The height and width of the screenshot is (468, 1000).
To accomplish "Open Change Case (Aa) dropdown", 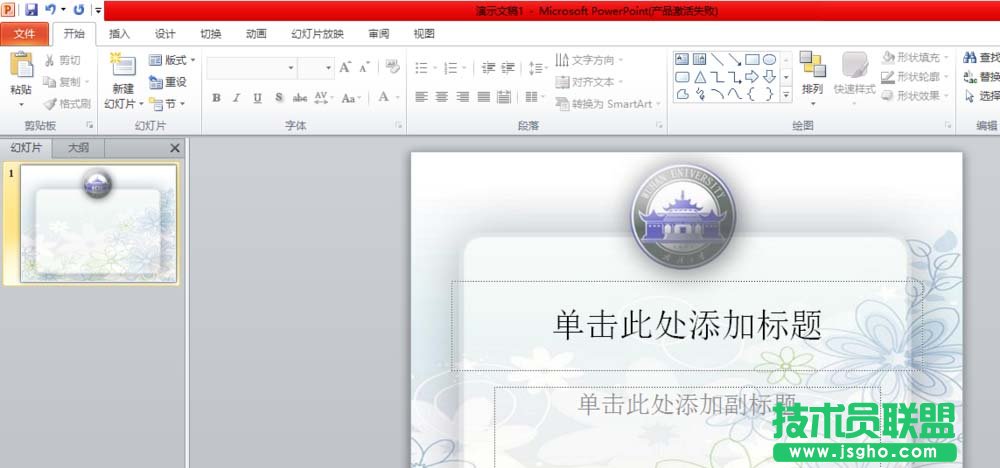I will 351,98.
